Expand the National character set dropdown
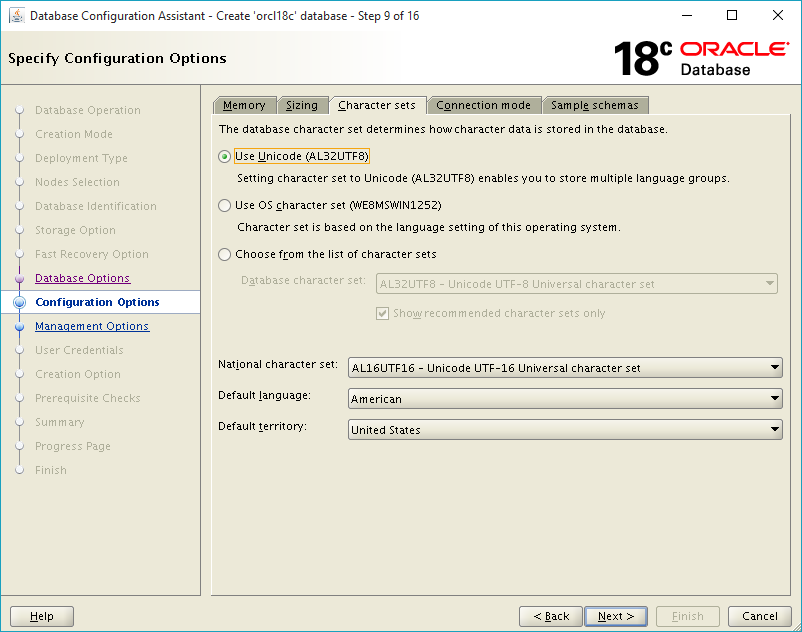 click(565, 368)
